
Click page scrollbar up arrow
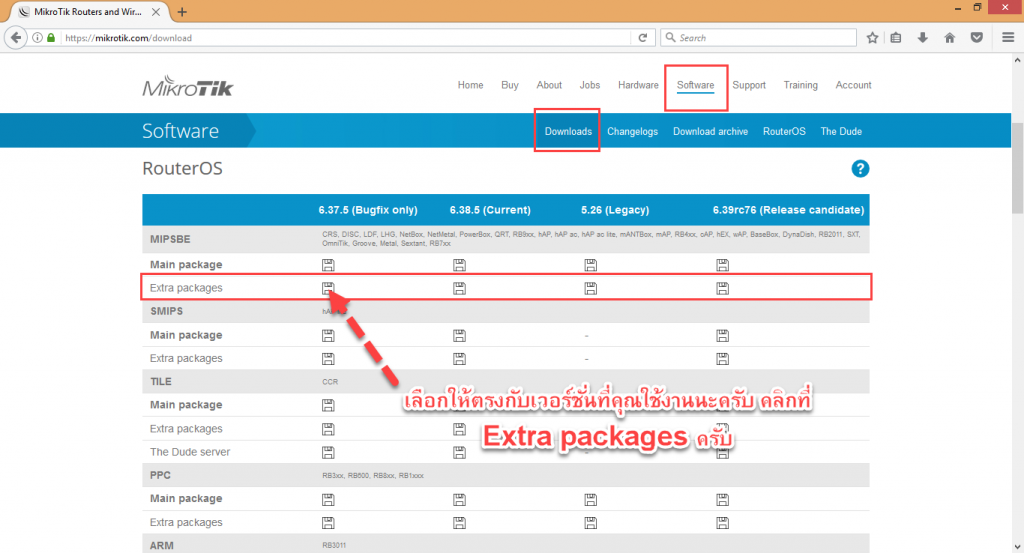click(x=1017, y=60)
